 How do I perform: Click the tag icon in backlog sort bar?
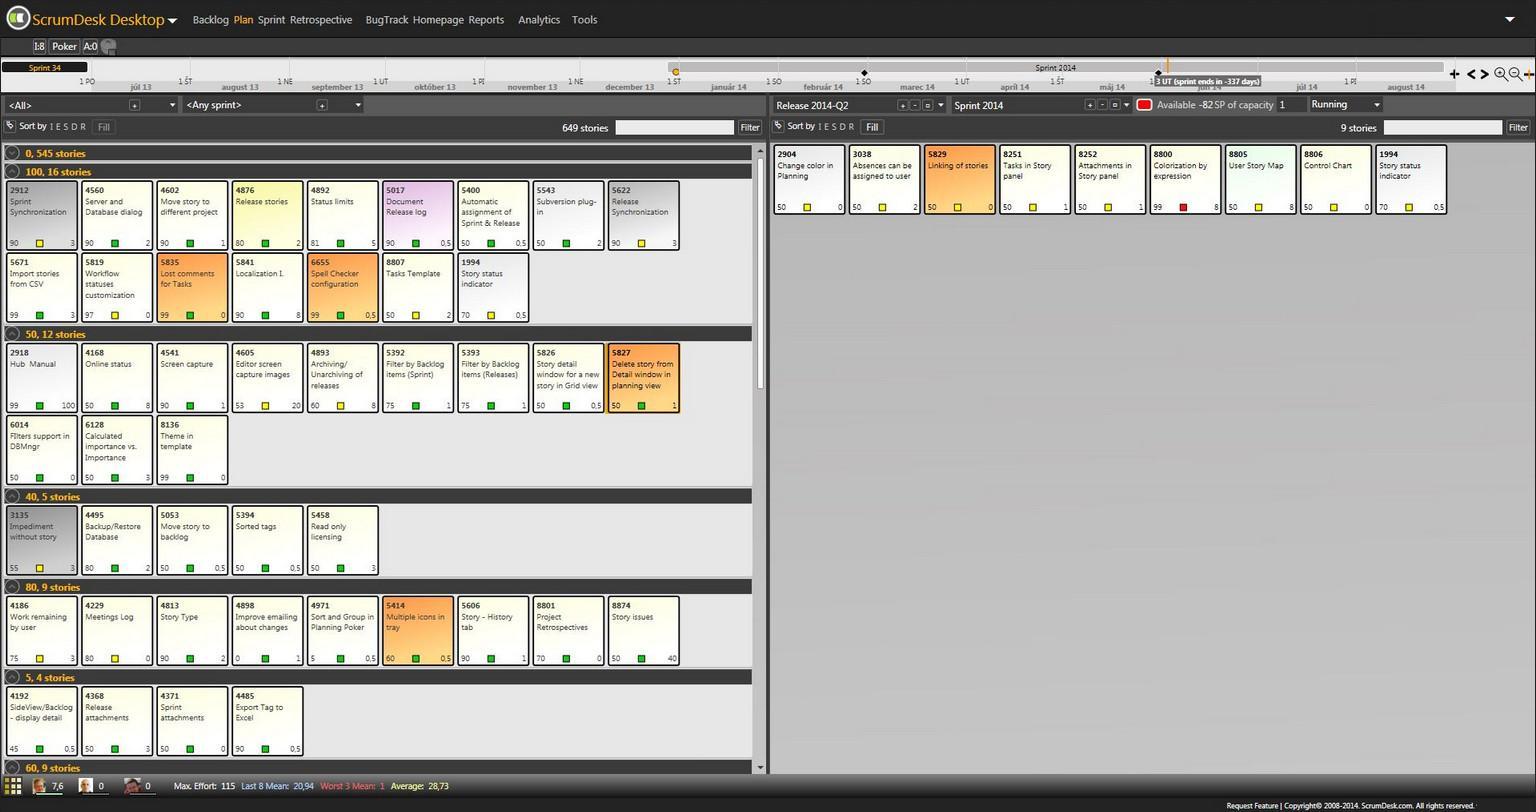point(10,126)
